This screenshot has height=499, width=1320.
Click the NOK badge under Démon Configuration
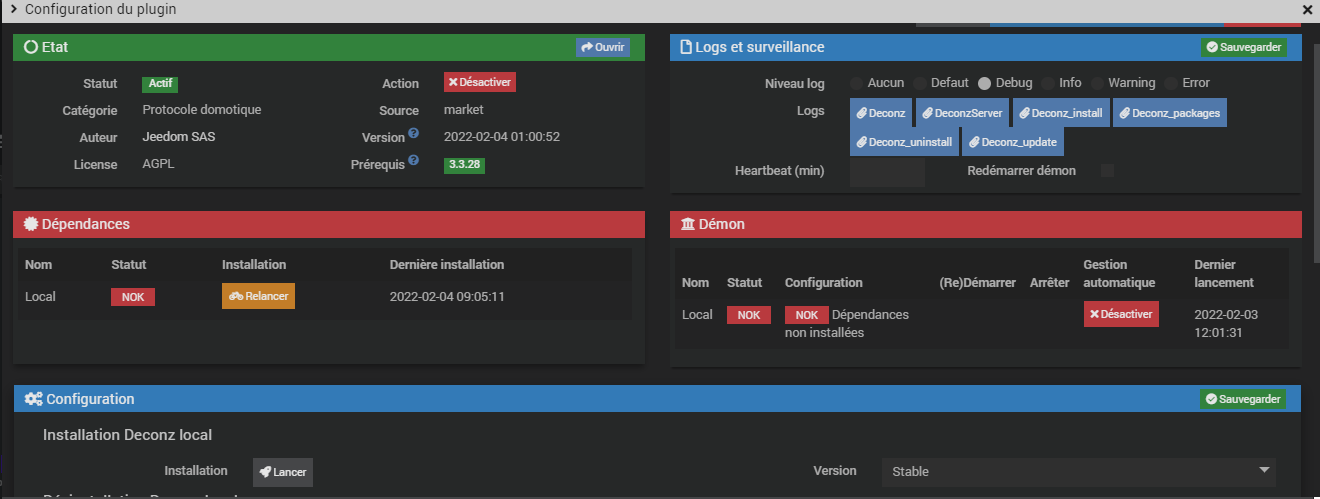807,315
